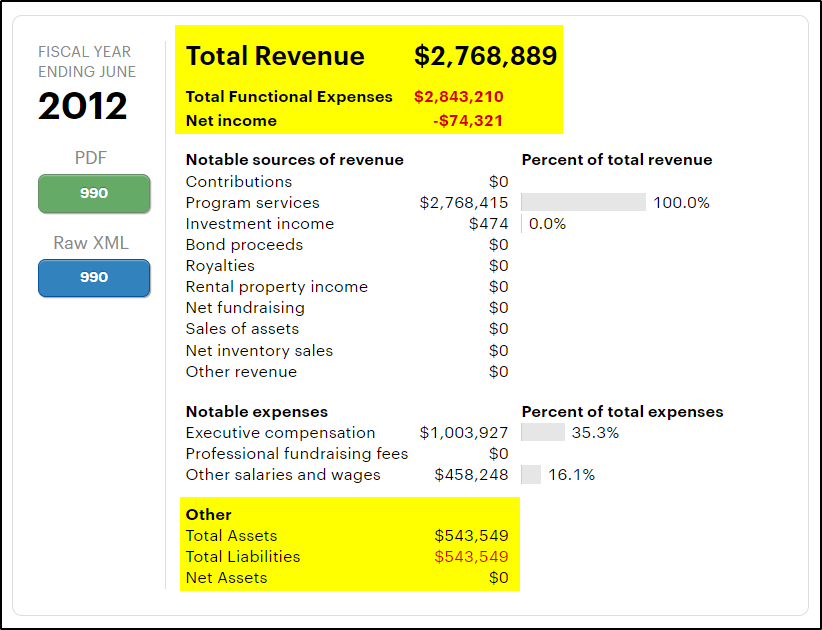Image resolution: width=822 pixels, height=630 pixels.
Task: Click the "Notable sources of revenue" heading
Action: (295, 160)
